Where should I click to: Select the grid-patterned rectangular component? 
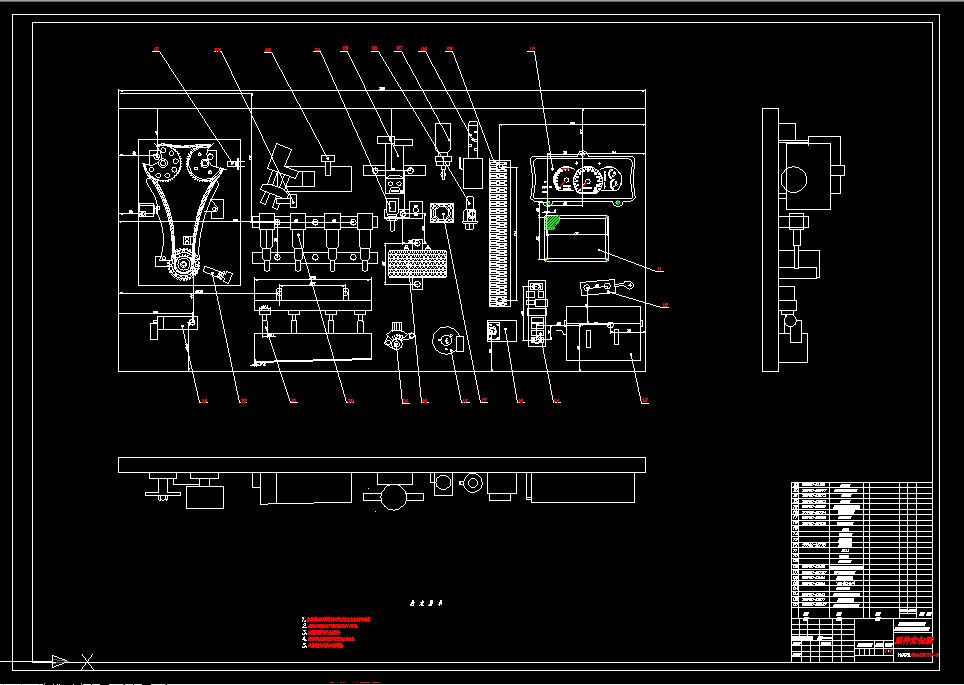416,263
